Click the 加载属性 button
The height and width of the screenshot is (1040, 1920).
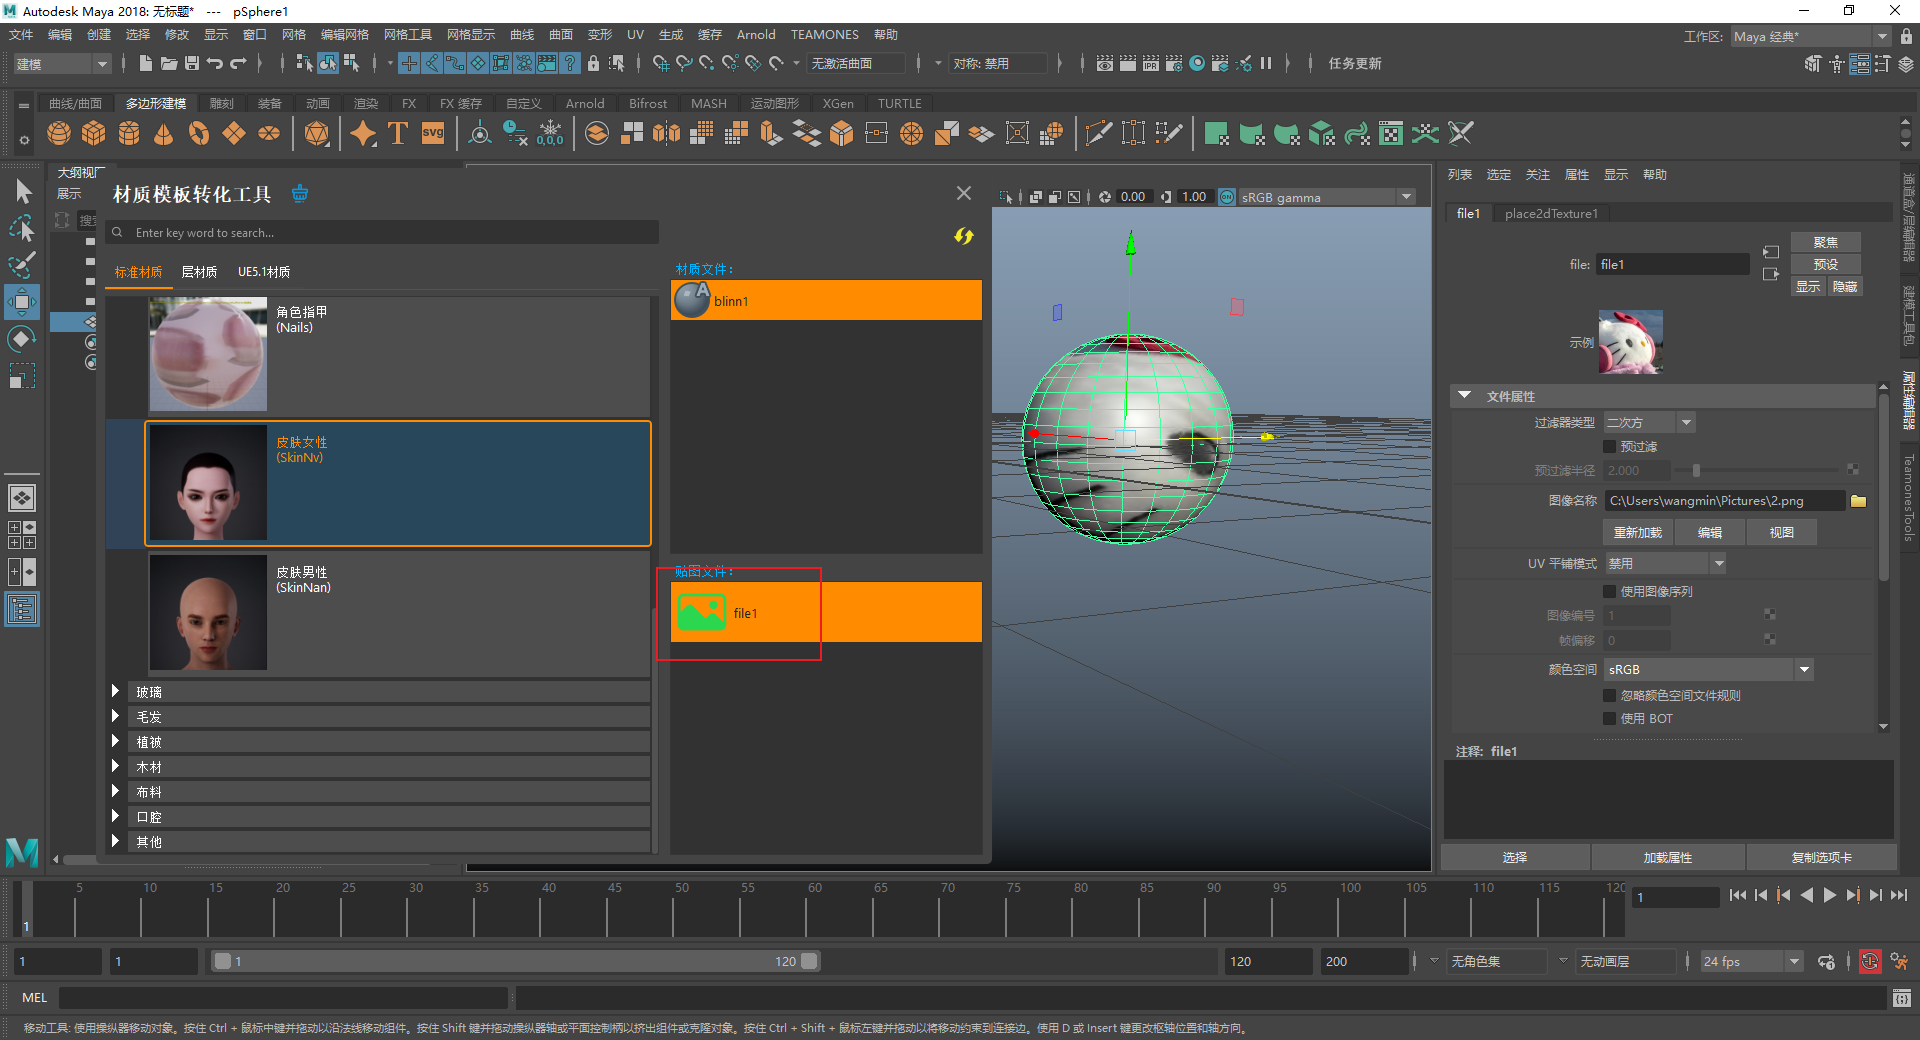pos(1667,858)
